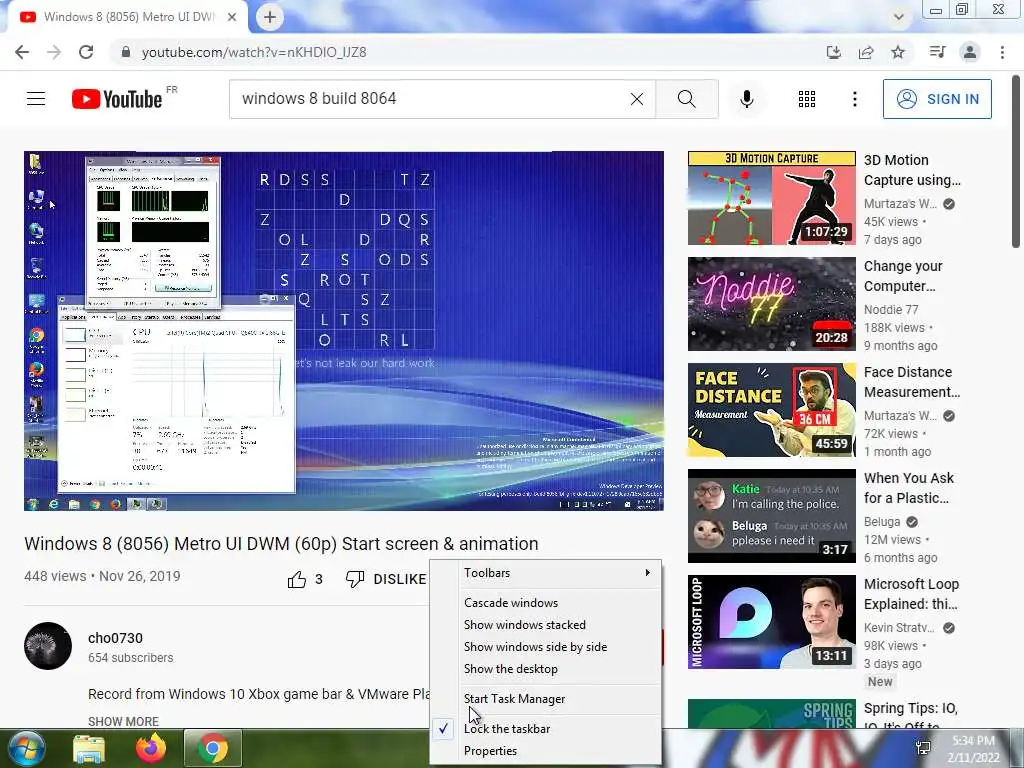Open the 3D Motion Capture video title
Image resolution: width=1024 pixels, height=768 pixels.
coord(912,170)
